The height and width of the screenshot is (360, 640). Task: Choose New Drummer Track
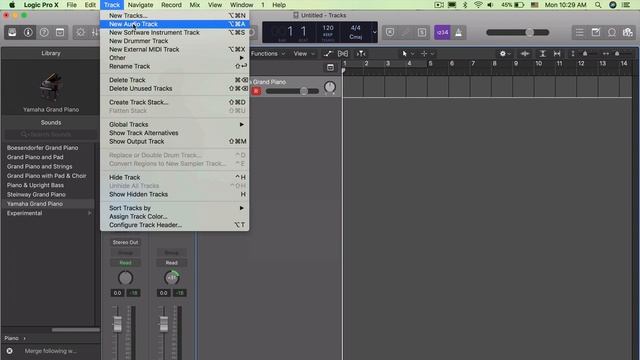175,41
